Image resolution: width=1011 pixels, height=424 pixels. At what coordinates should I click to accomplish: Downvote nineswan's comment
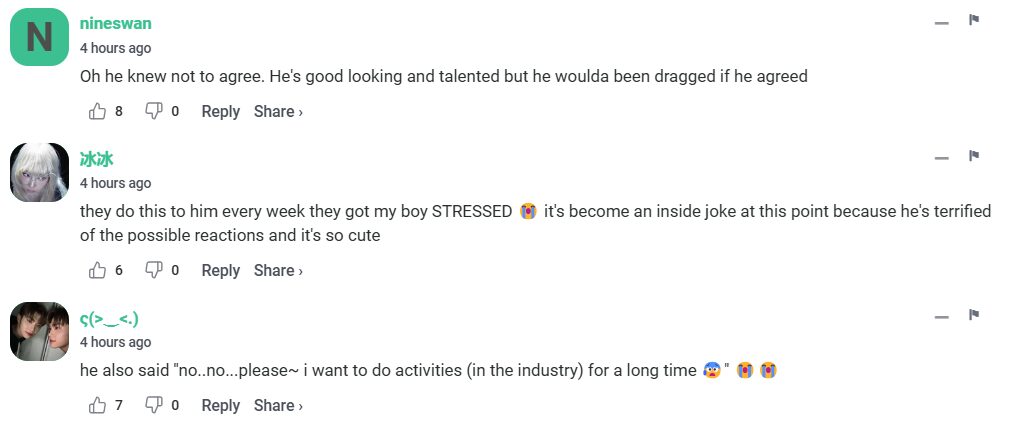click(154, 111)
